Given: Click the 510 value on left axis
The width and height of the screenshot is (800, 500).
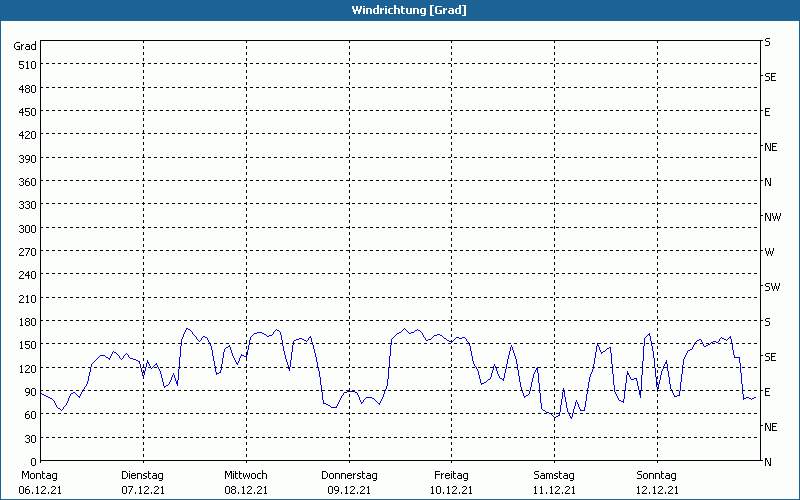Looking at the screenshot, I should [x=28, y=65].
